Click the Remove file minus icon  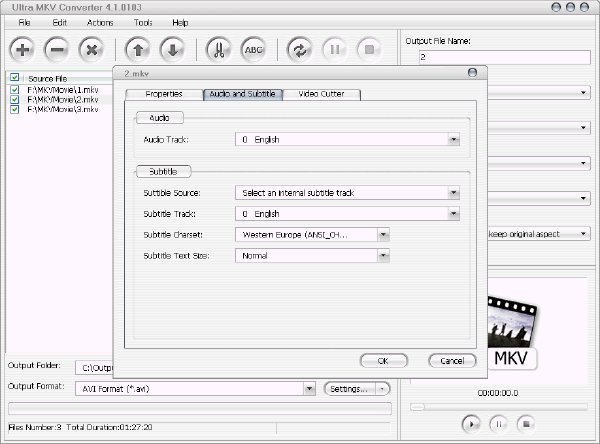pyautogui.click(x=57, y=49)
